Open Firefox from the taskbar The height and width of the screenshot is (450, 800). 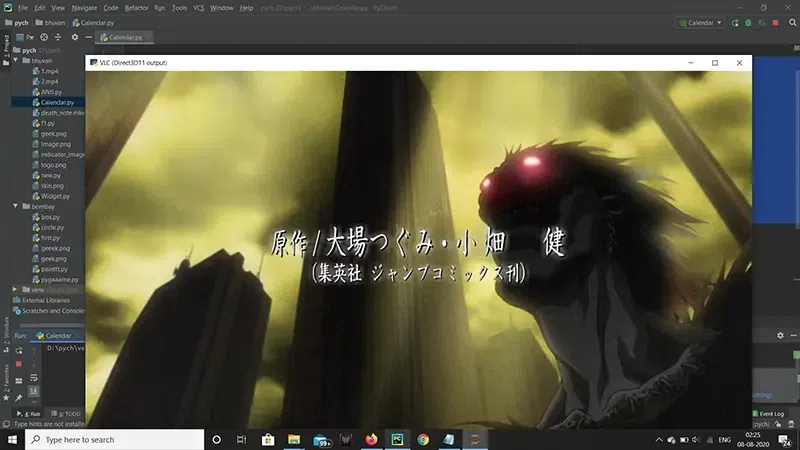(371, 439)
